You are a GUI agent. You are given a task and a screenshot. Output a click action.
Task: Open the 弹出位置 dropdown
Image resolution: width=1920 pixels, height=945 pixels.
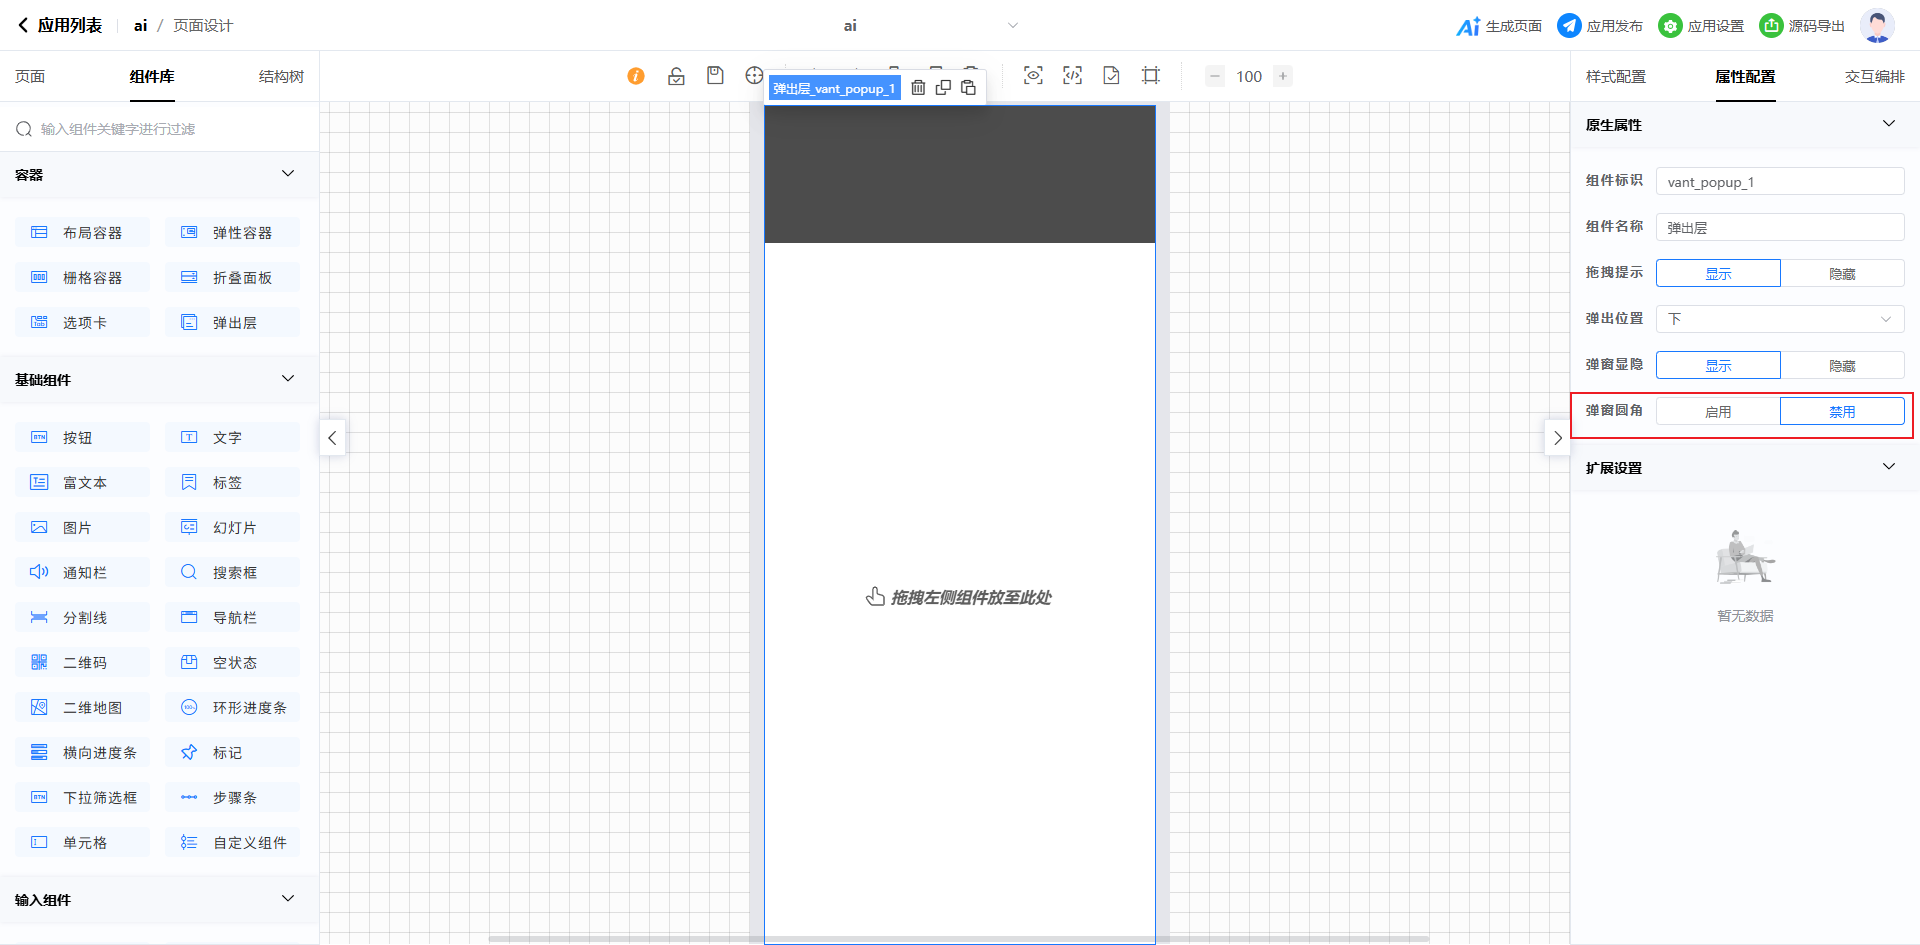pyautogui.click(x=1780, y=319)
